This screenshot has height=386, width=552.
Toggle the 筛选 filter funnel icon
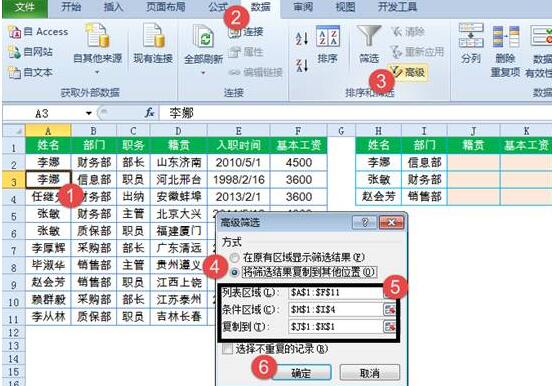click(x=369, y=36)
